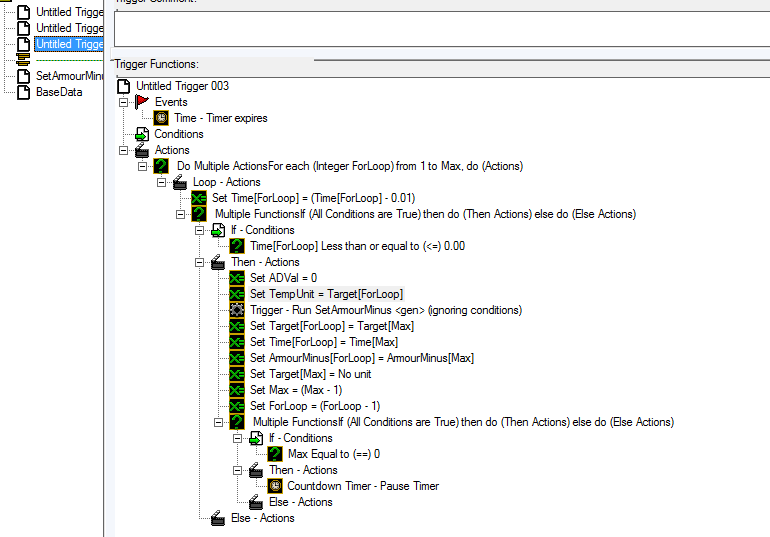Click the clock icon for Countdown Timer - Pause Timer

[275, 486]
